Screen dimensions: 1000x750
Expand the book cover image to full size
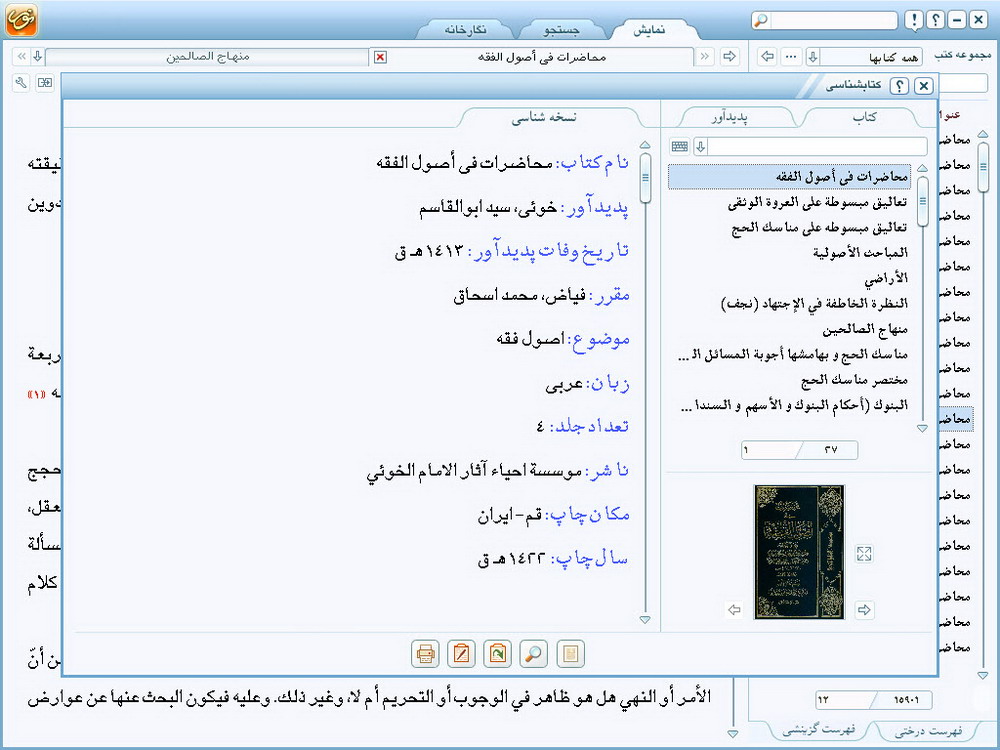click(864, 554)
